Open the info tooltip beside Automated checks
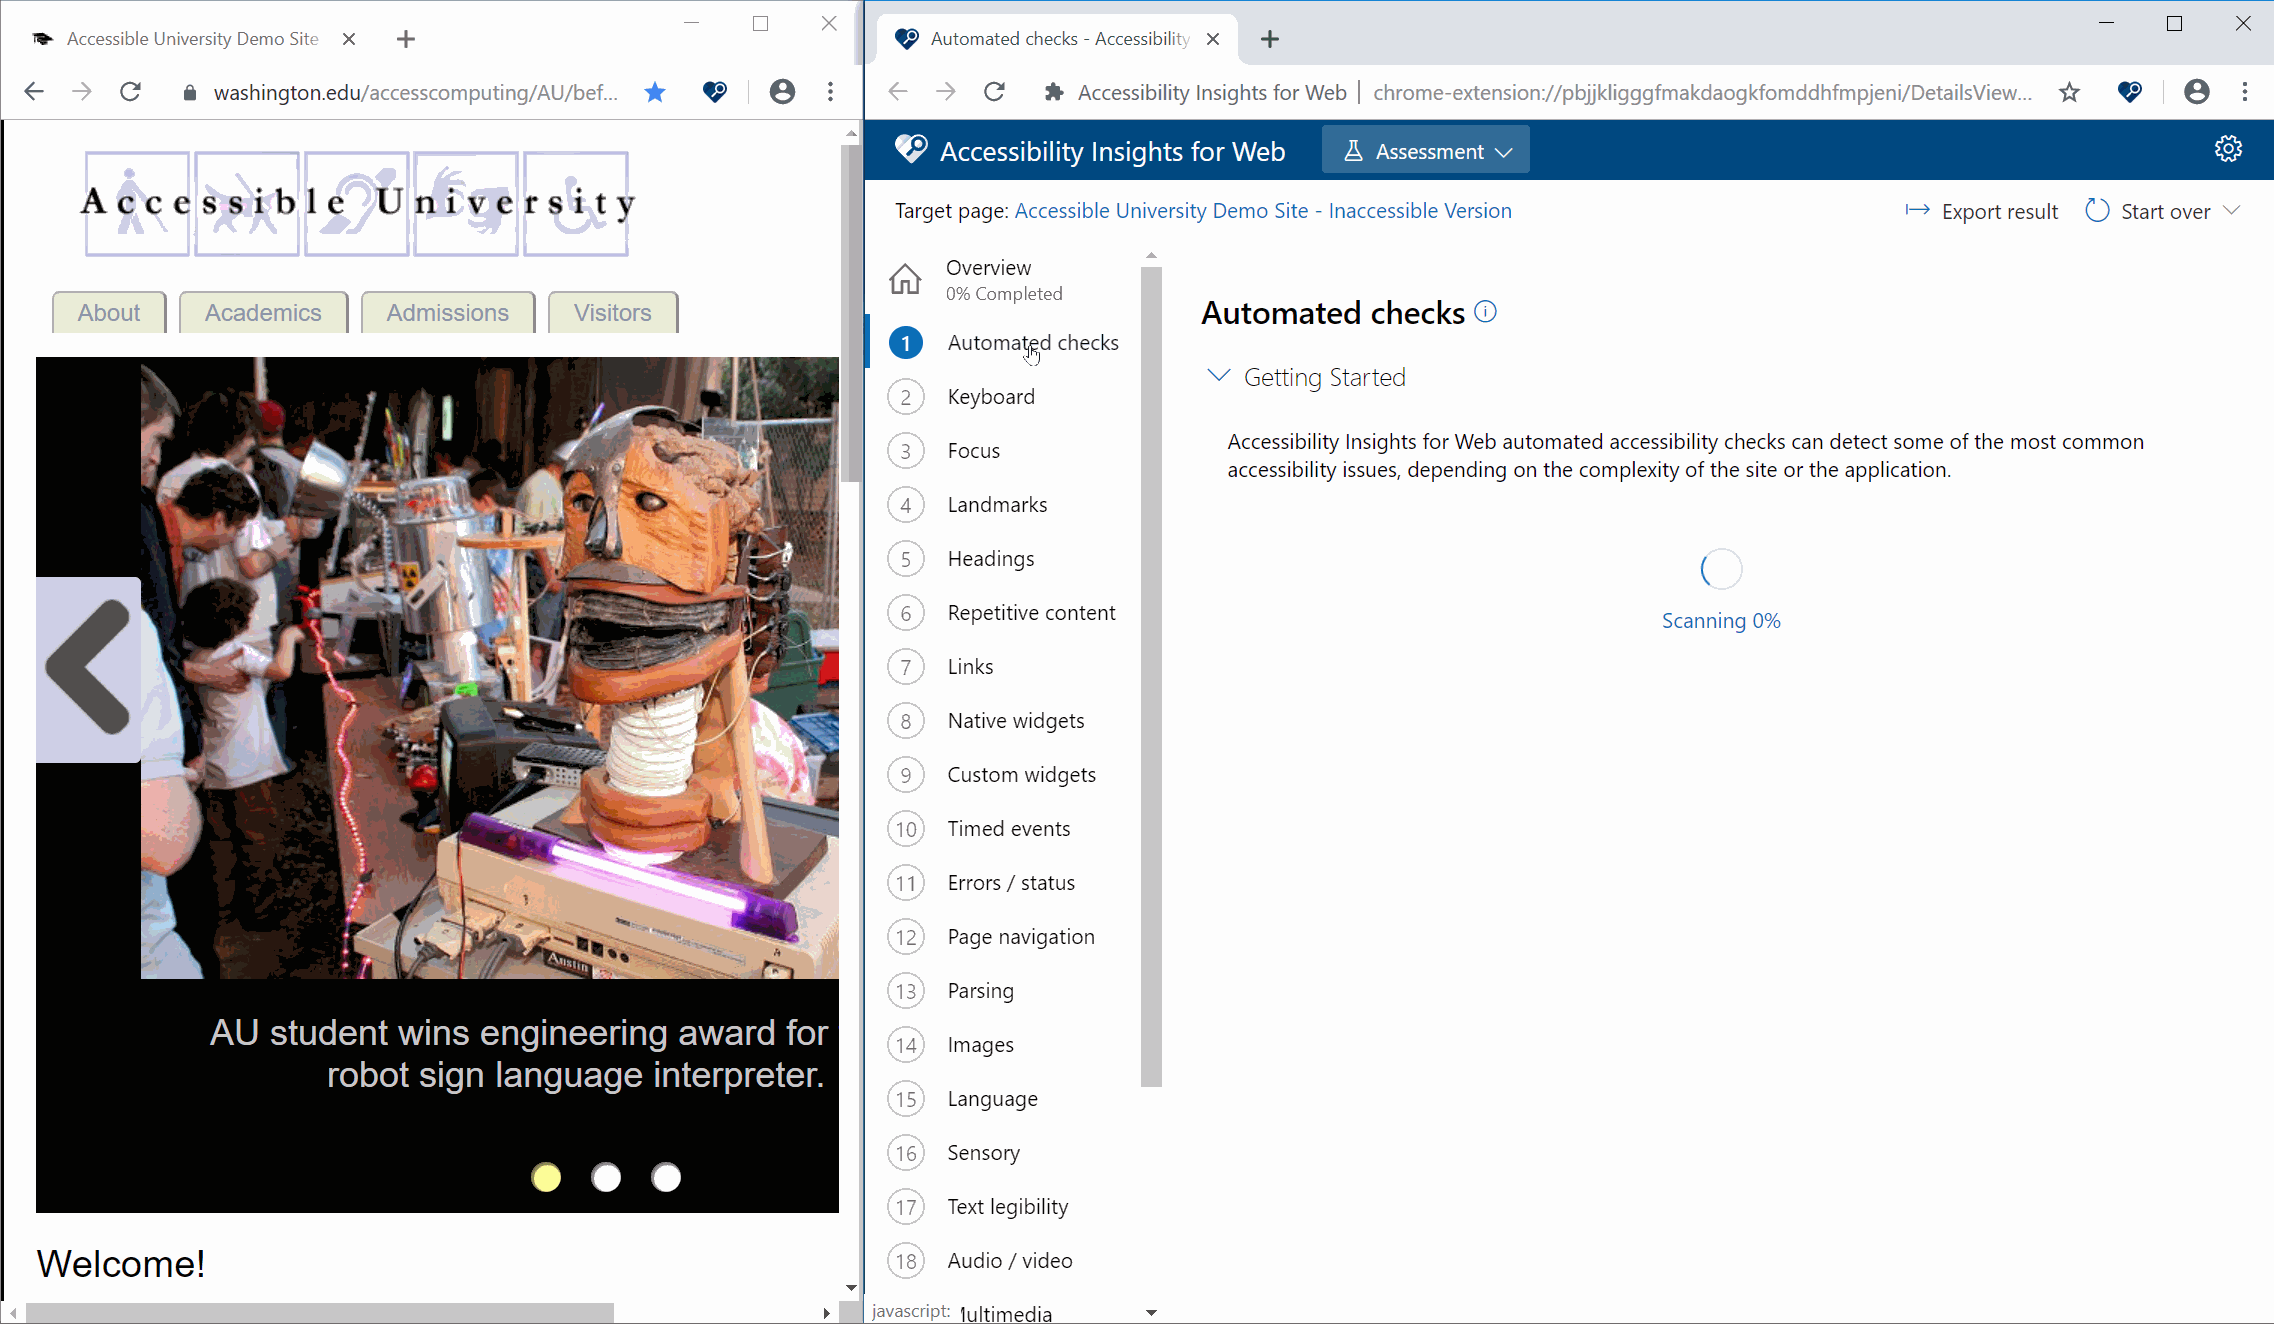Screen dimensions: 2274x1324 pos(1486,311)
